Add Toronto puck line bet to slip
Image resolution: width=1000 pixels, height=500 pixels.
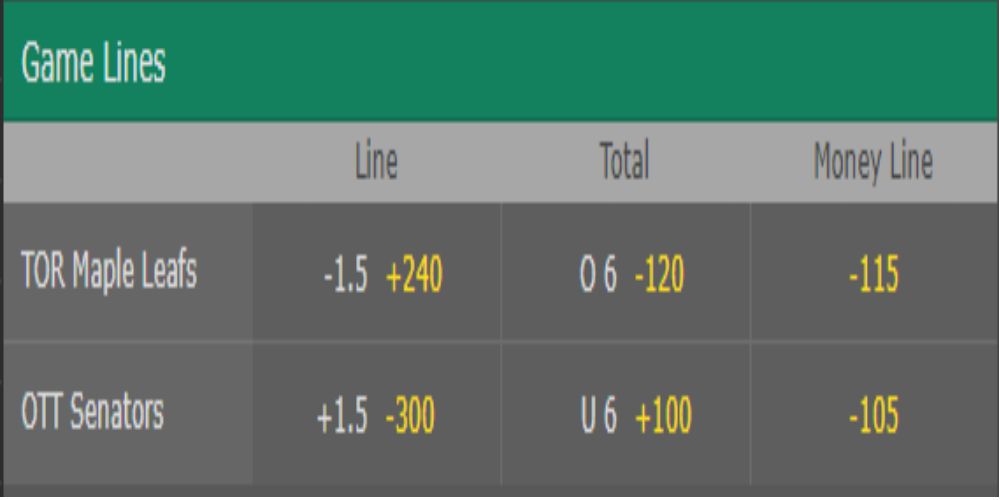tap(377, 272)
